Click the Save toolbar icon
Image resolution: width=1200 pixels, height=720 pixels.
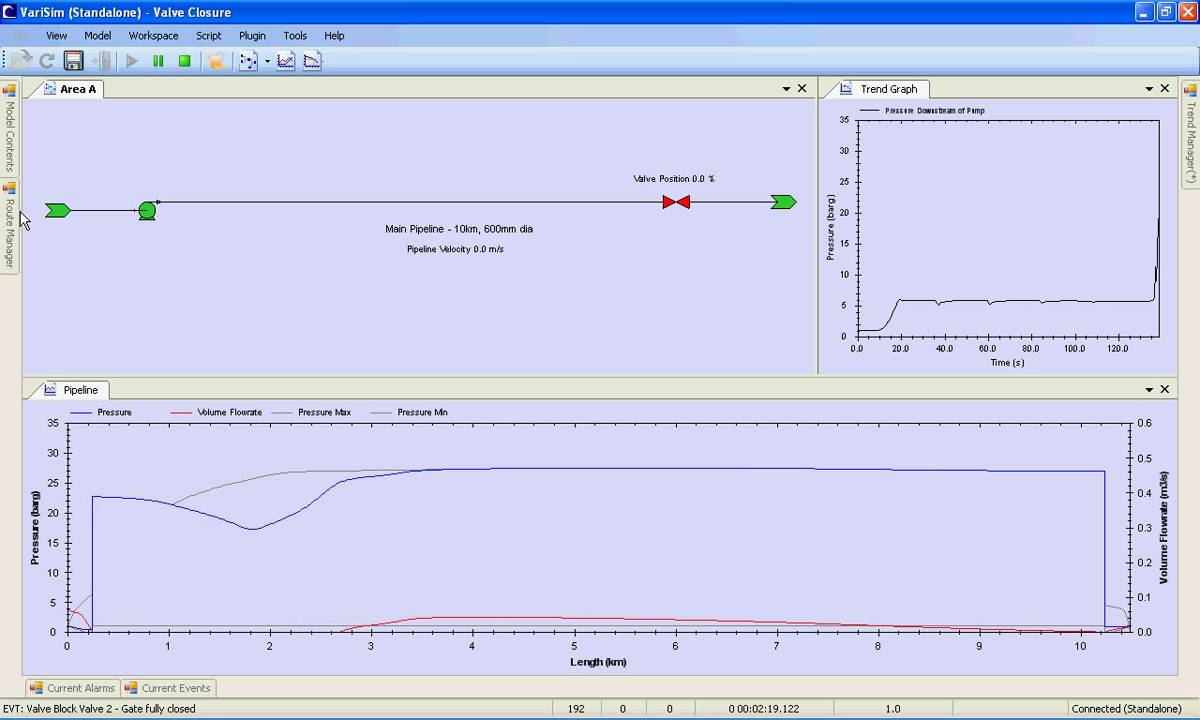[x=73, y=61]
